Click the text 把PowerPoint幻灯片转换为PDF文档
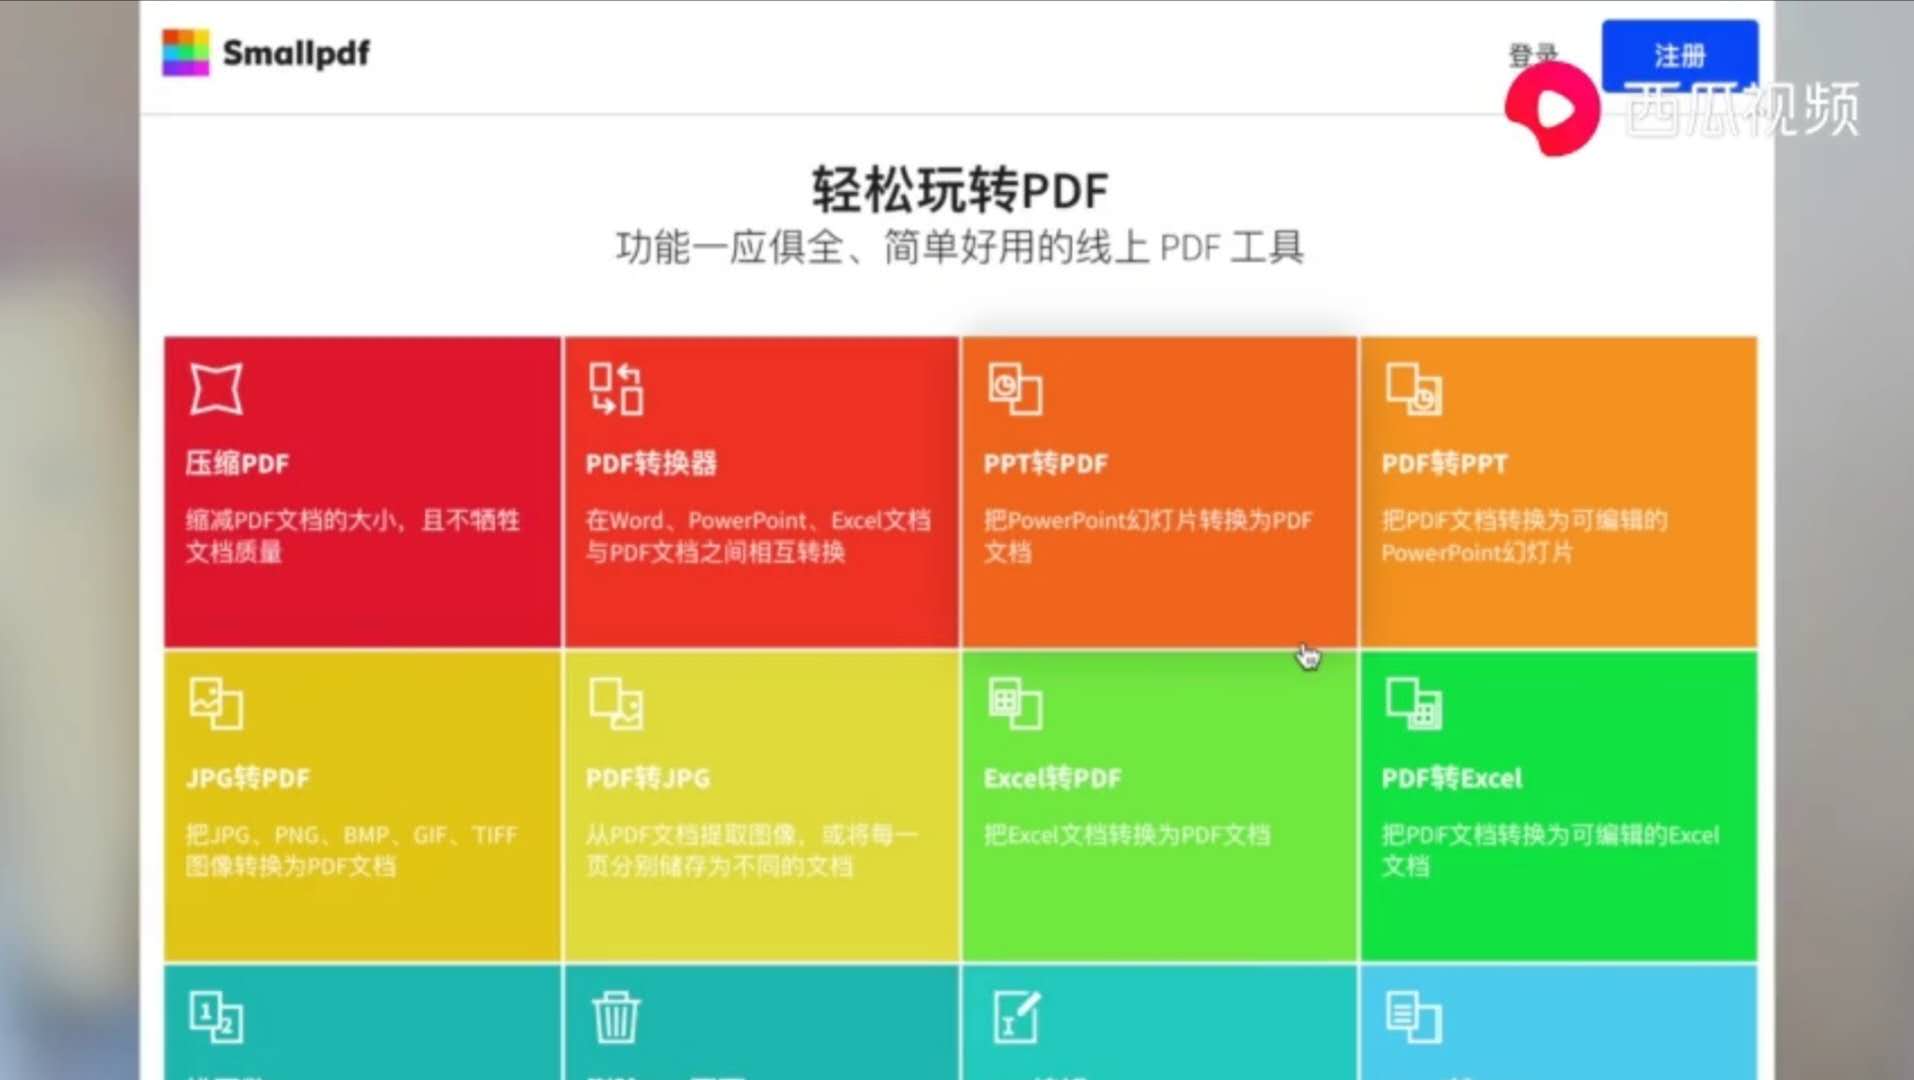Image resolution: width=1914 pixels, height=1080 pixels. (x=1148, y=536)
